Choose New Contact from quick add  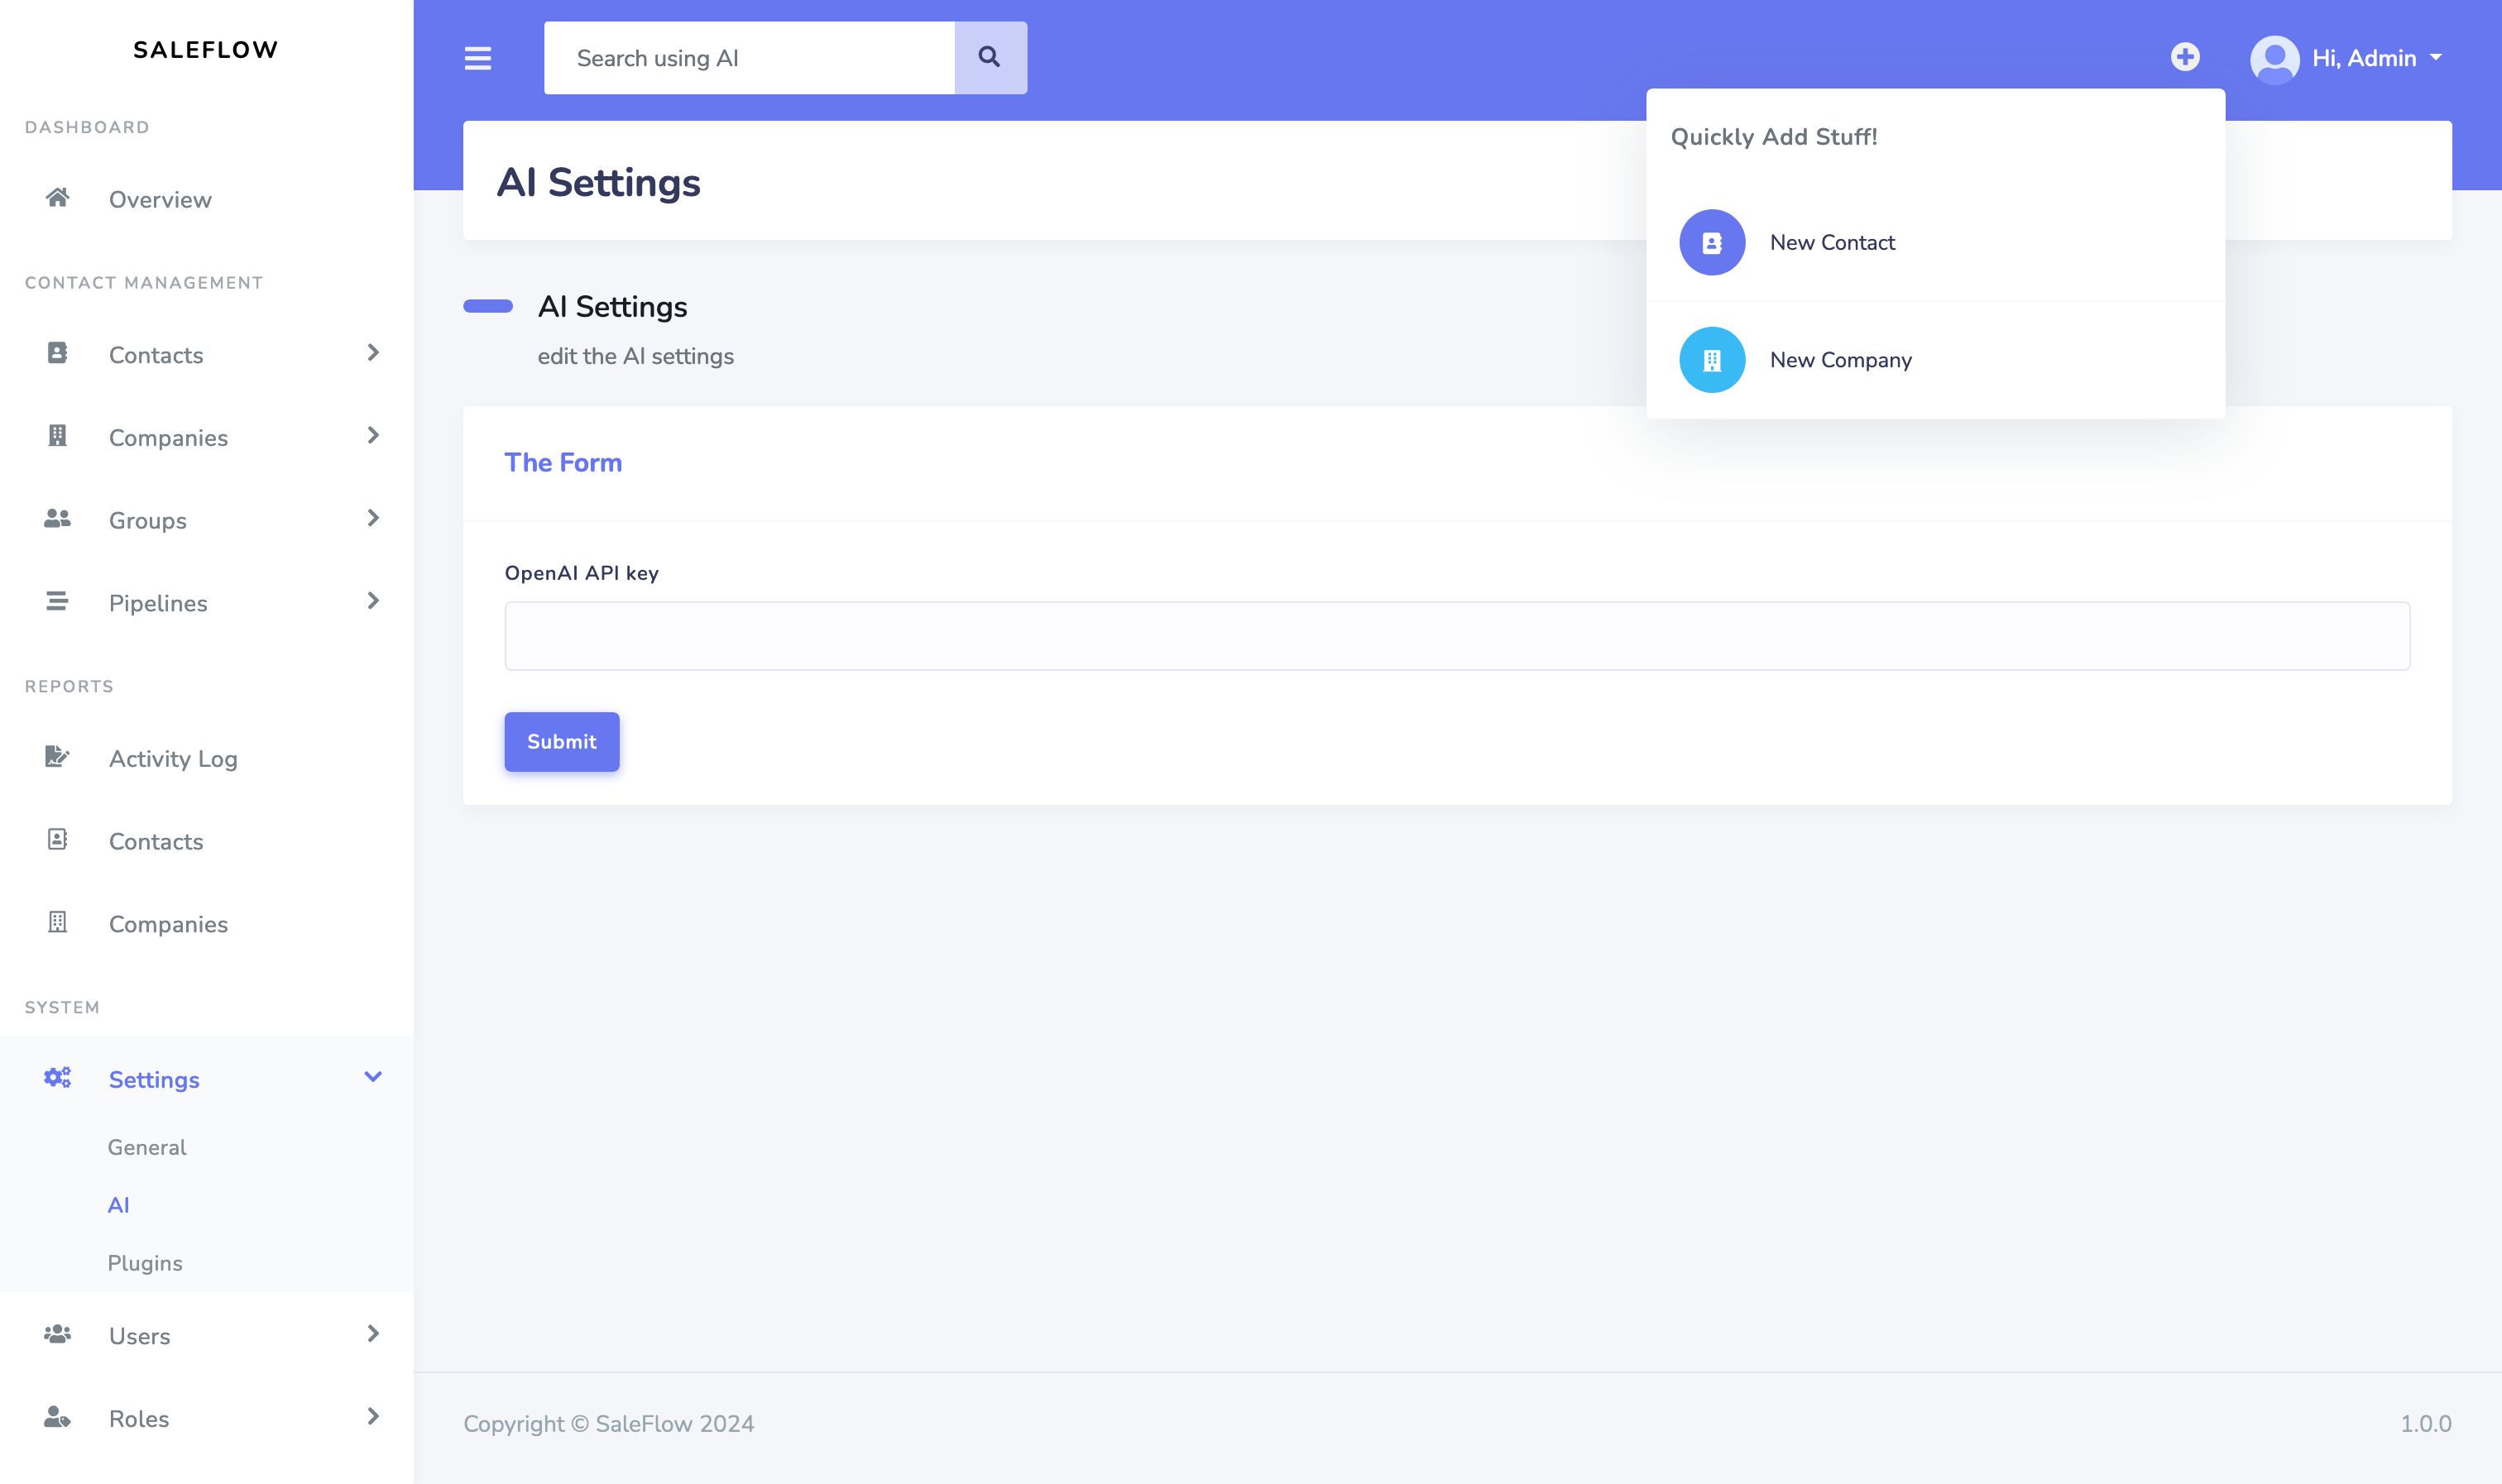pyautogui.click(x=1832, y=243)
